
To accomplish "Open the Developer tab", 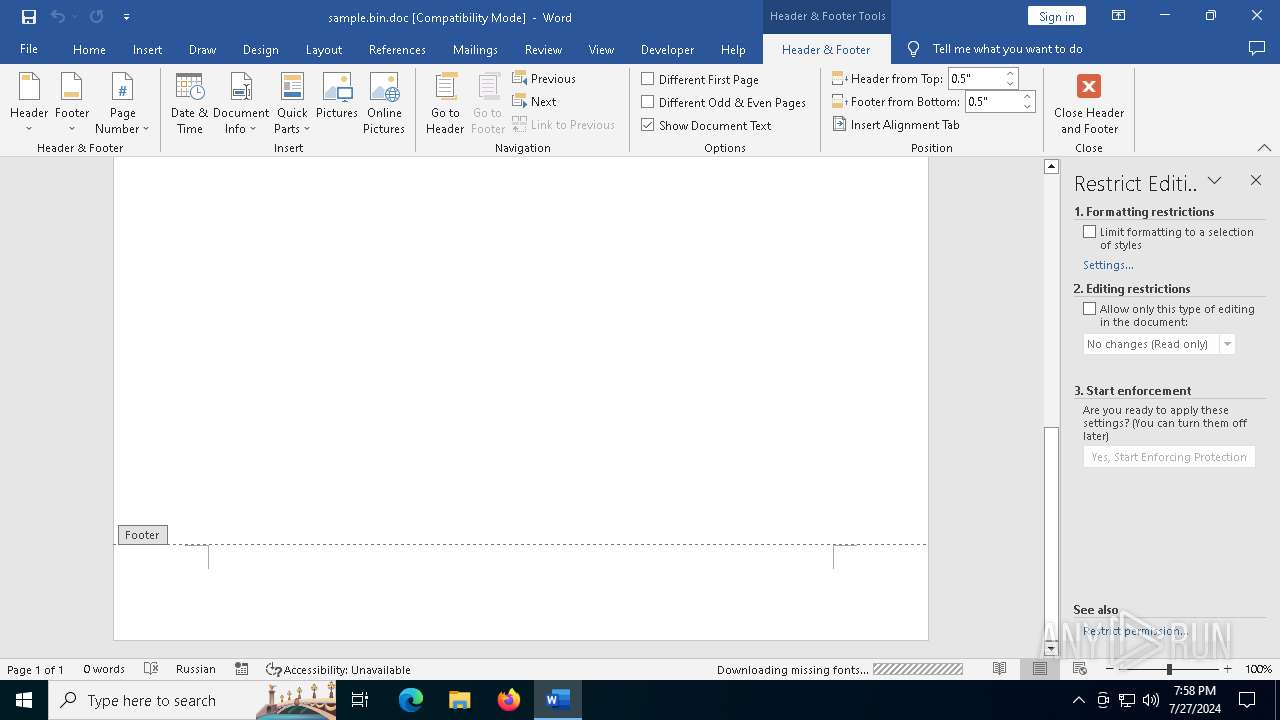I will [x=667, y=49].
